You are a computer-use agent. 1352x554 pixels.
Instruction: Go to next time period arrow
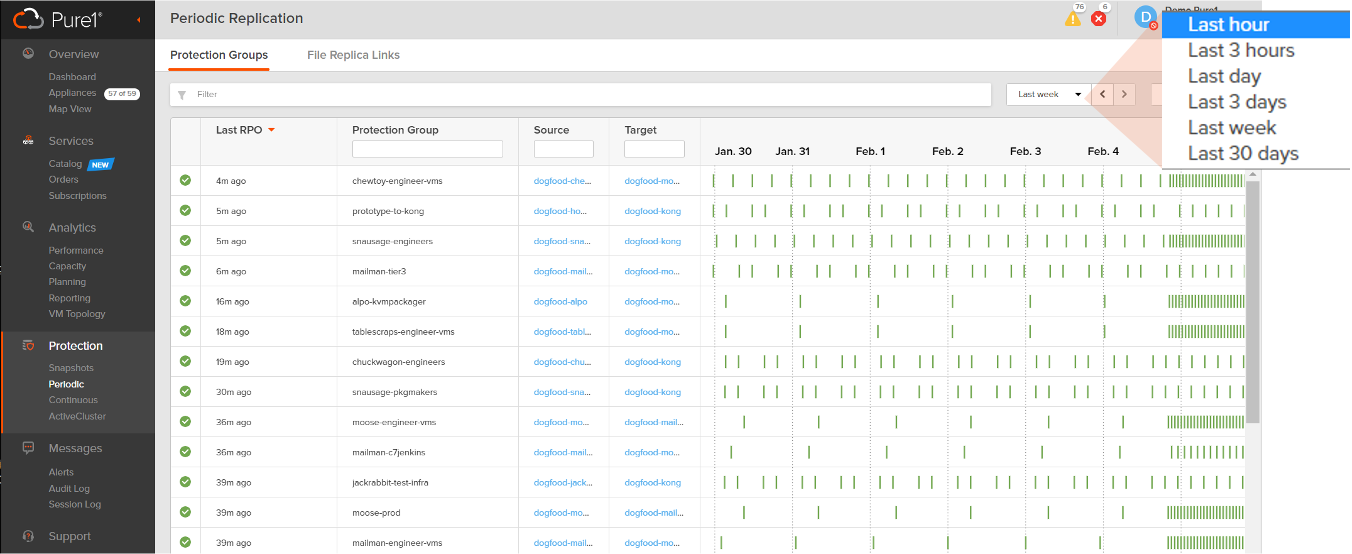pos(1125,94)
